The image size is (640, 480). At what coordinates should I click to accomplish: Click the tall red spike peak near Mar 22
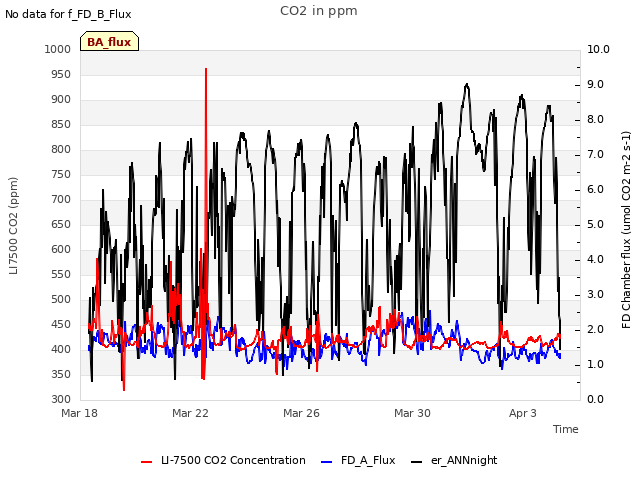coord(206,69)
